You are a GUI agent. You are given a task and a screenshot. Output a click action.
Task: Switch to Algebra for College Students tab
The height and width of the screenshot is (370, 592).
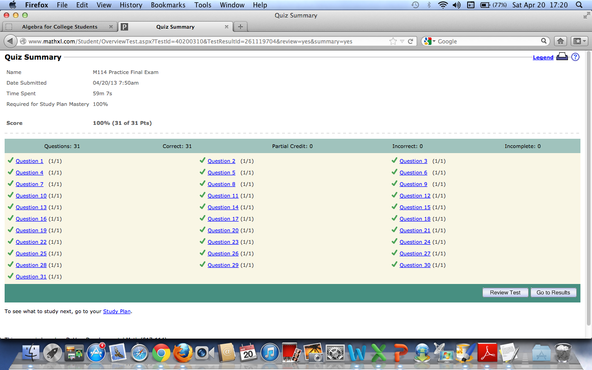[x=59, y=27]
